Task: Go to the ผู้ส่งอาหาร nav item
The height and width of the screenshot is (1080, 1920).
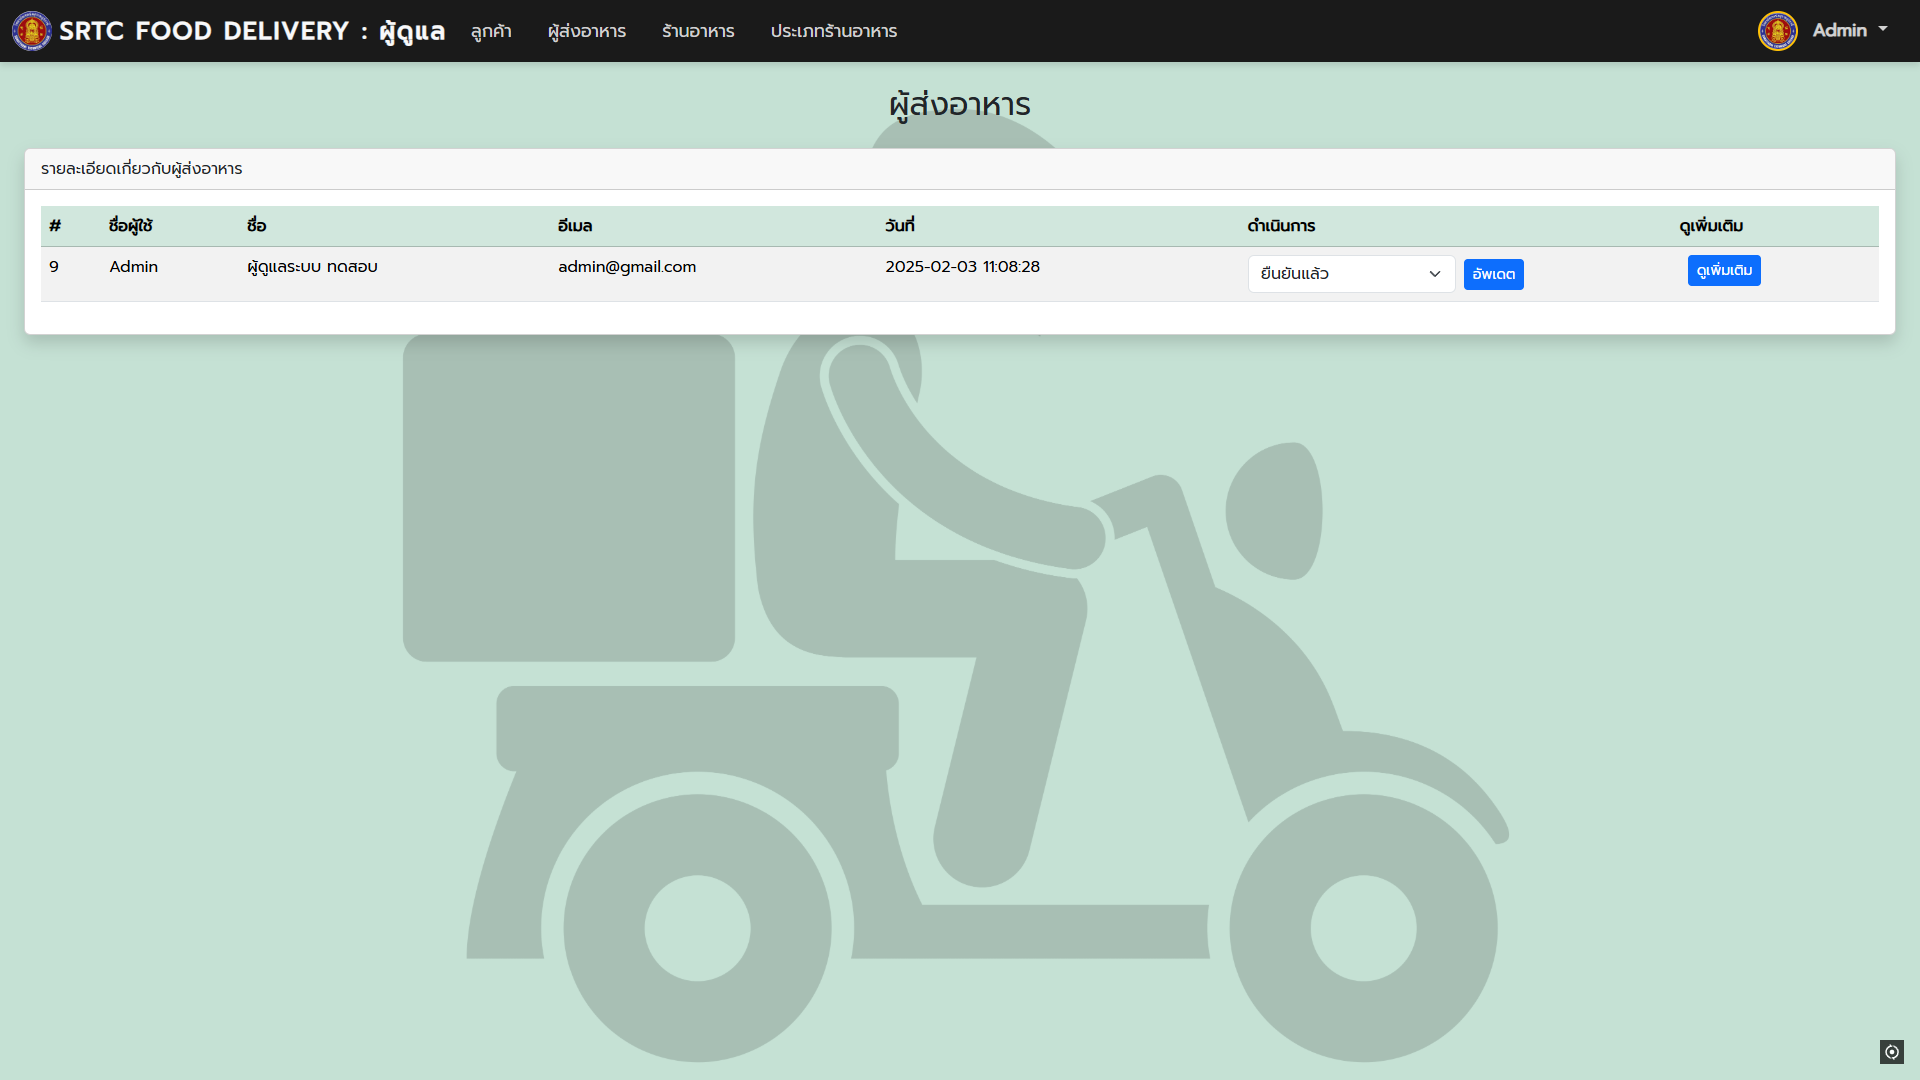Action: click(x=587, y=31)
